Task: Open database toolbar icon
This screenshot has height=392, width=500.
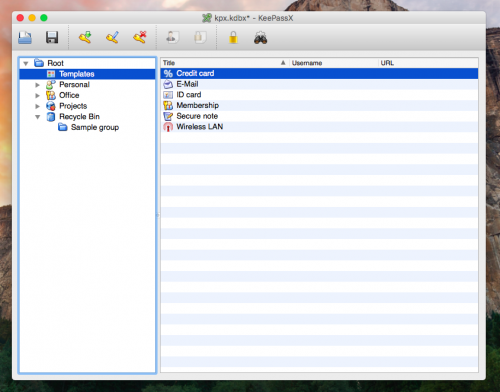Action: coord(25,38)
